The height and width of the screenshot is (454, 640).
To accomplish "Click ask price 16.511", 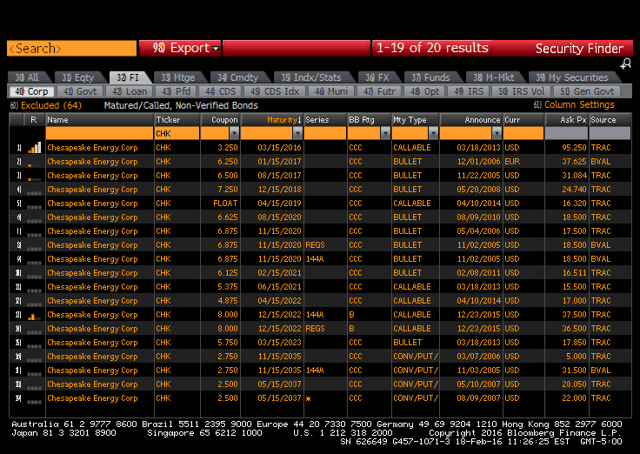I will point(574,273).
